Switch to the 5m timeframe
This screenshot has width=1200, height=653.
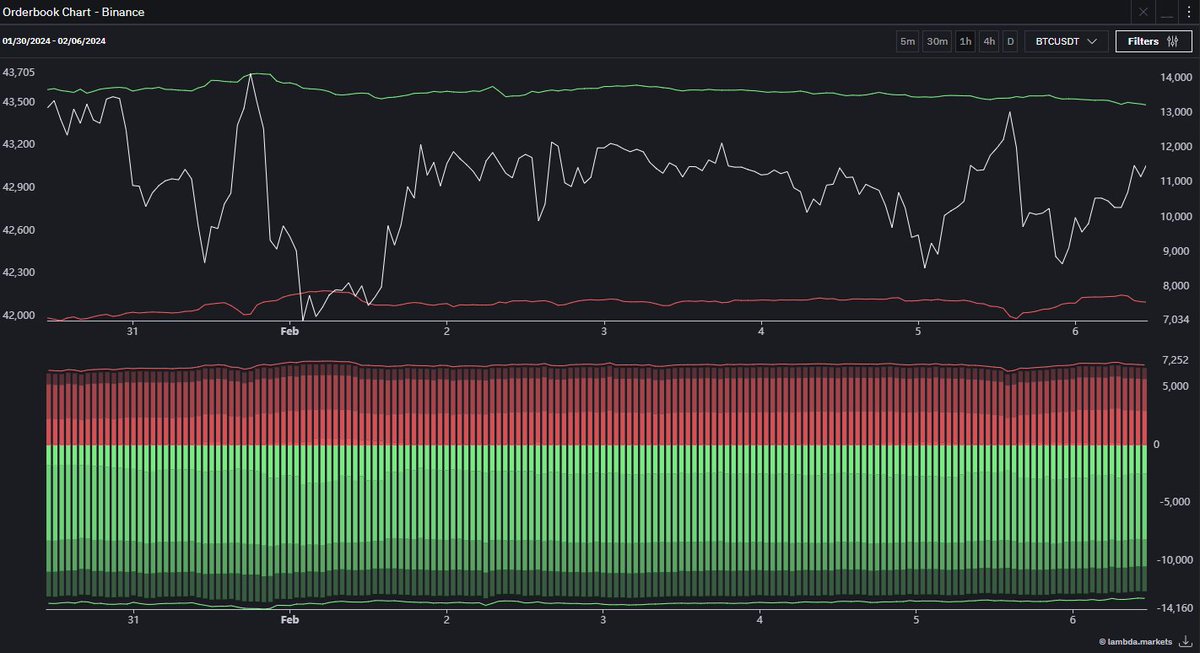pos(907,41)
